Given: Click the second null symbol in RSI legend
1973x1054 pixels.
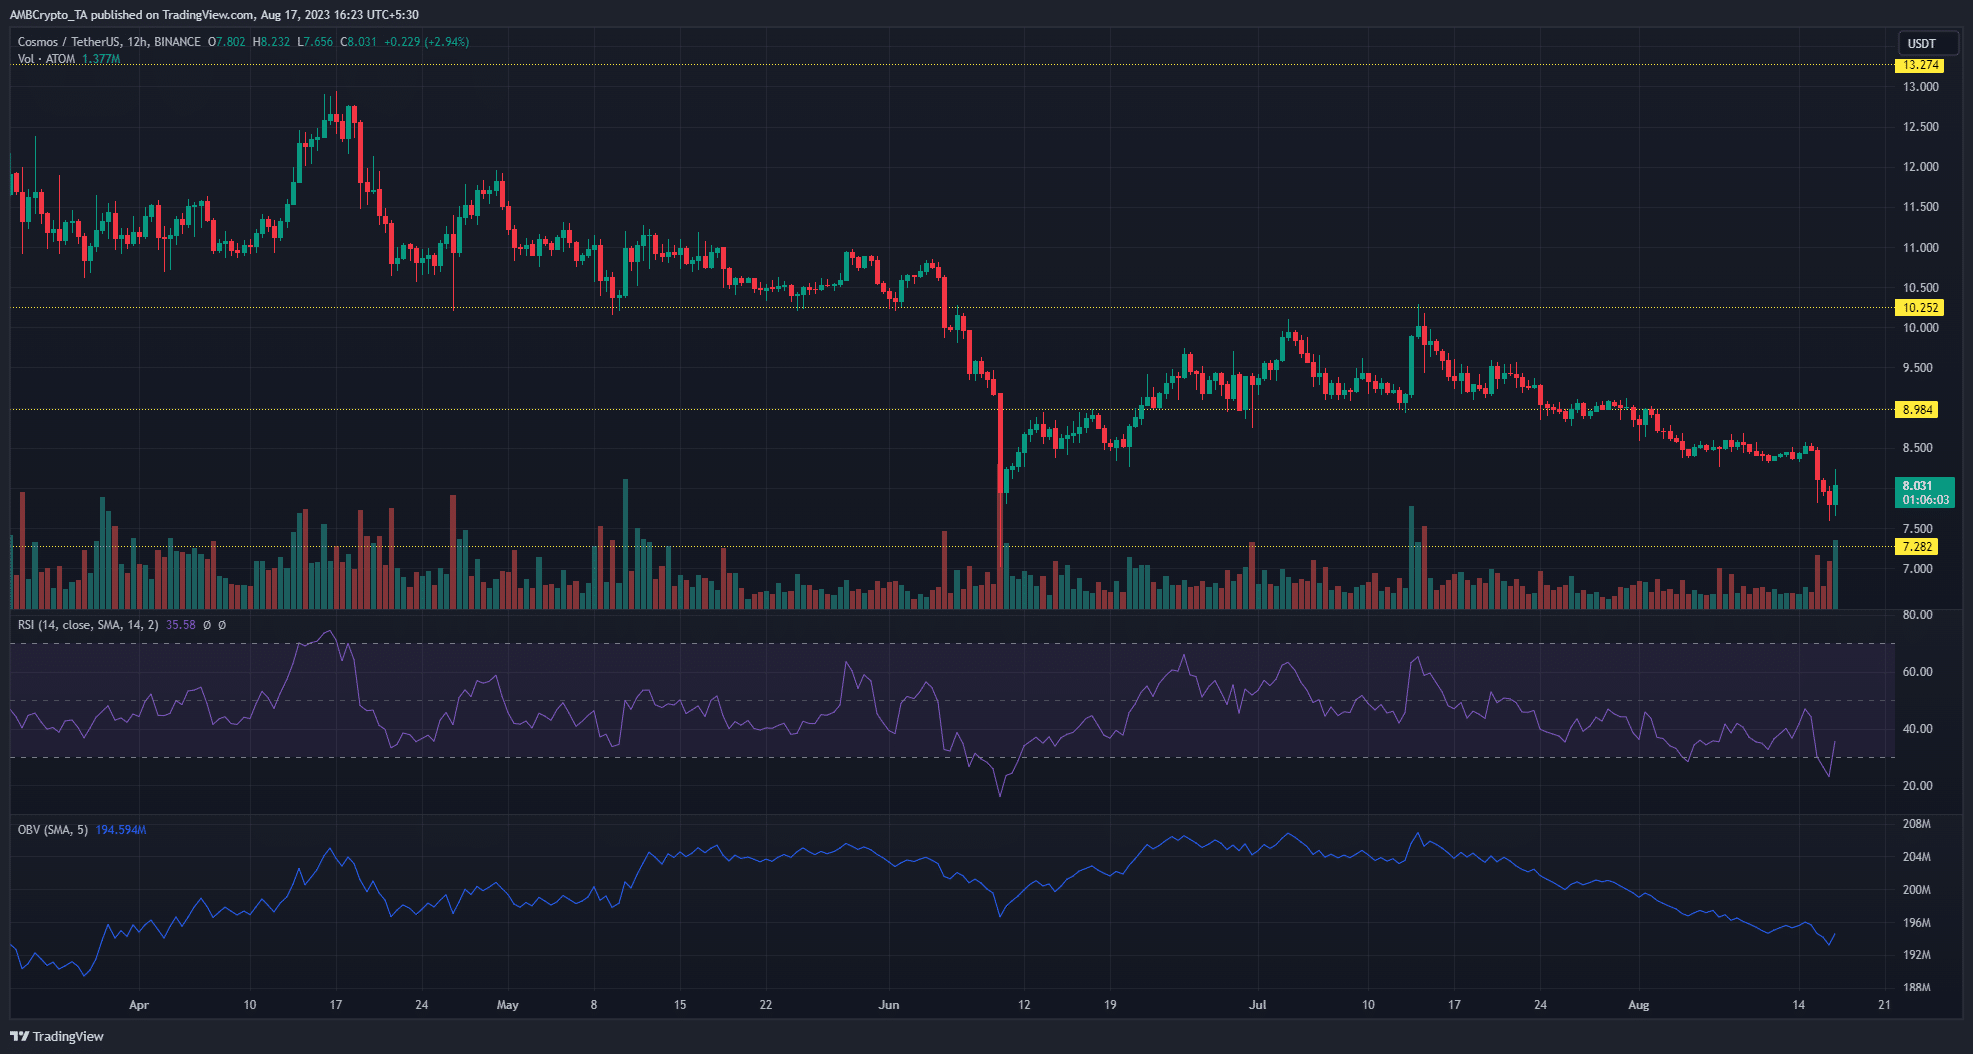Looking at the screenshot, I should click(x=222, y=625).
